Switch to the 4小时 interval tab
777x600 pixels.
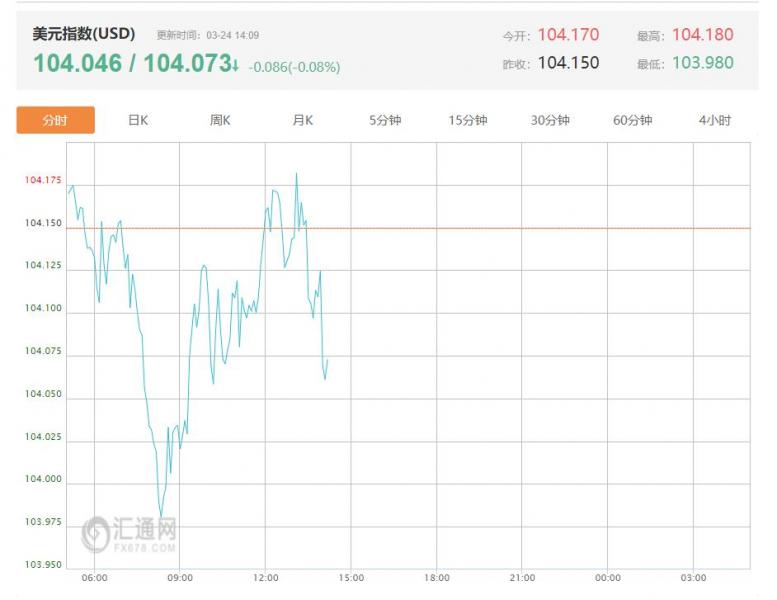coord(715,120)
